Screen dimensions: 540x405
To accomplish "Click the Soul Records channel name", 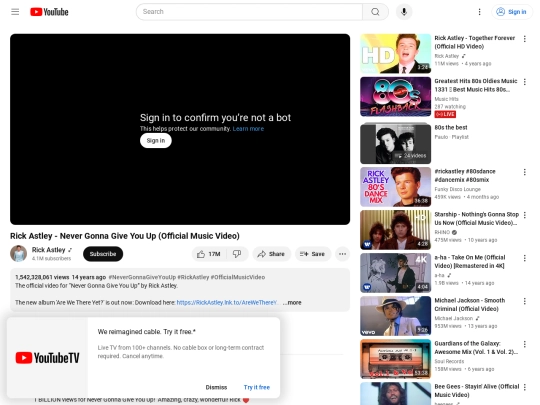I will pos(449,361).
